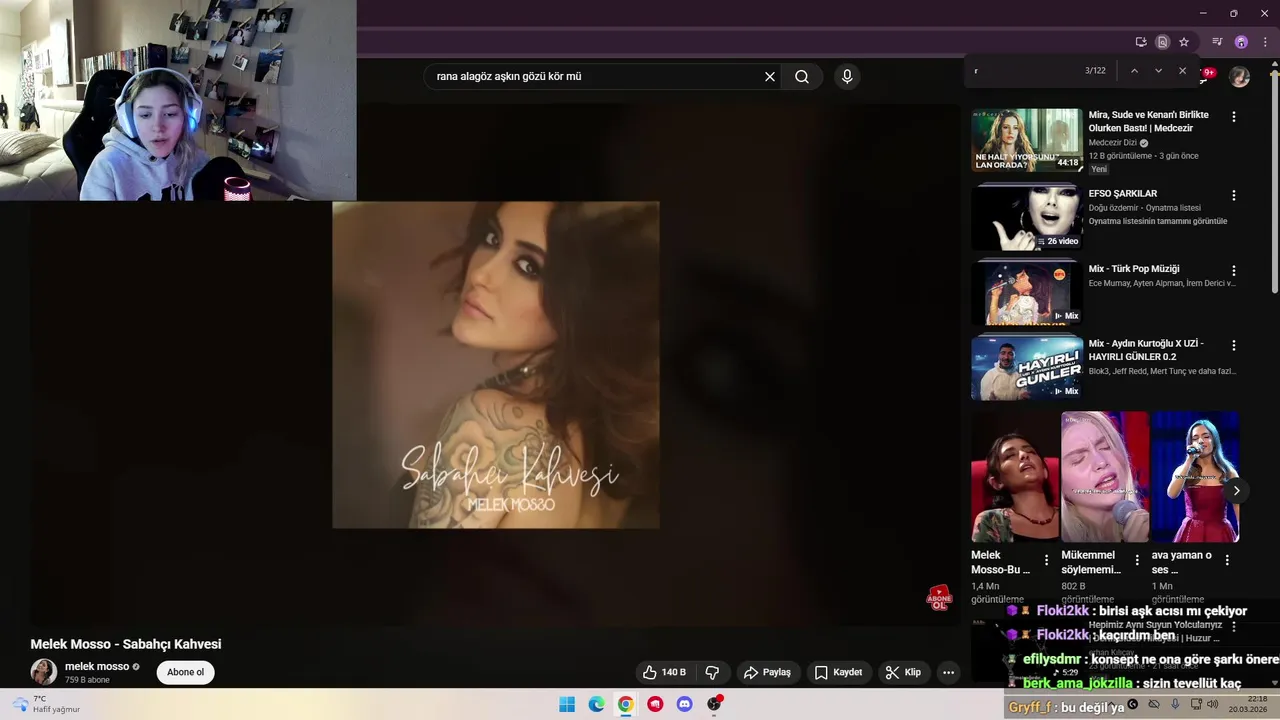
Task: Click the microphone icon in the system tray
Action: coord(1175,704)
